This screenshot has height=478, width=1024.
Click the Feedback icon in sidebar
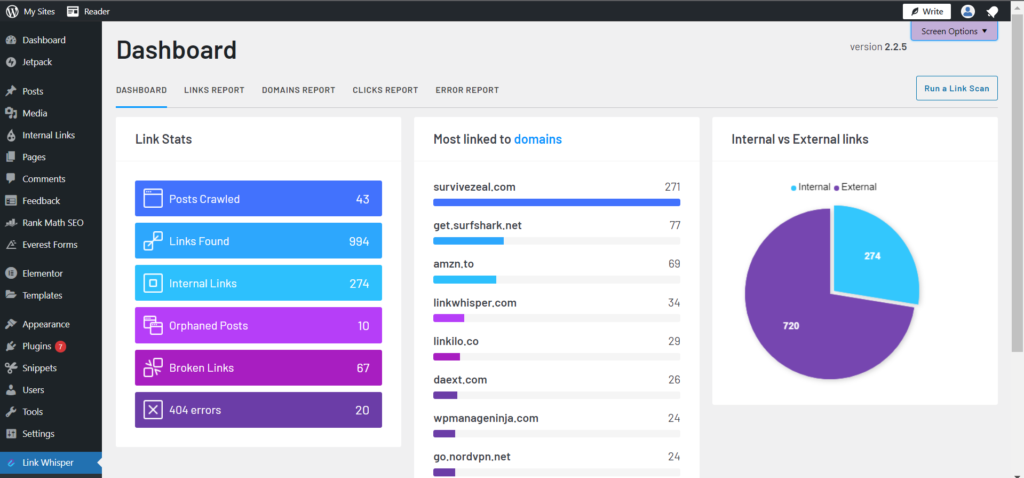pos(10,200)
